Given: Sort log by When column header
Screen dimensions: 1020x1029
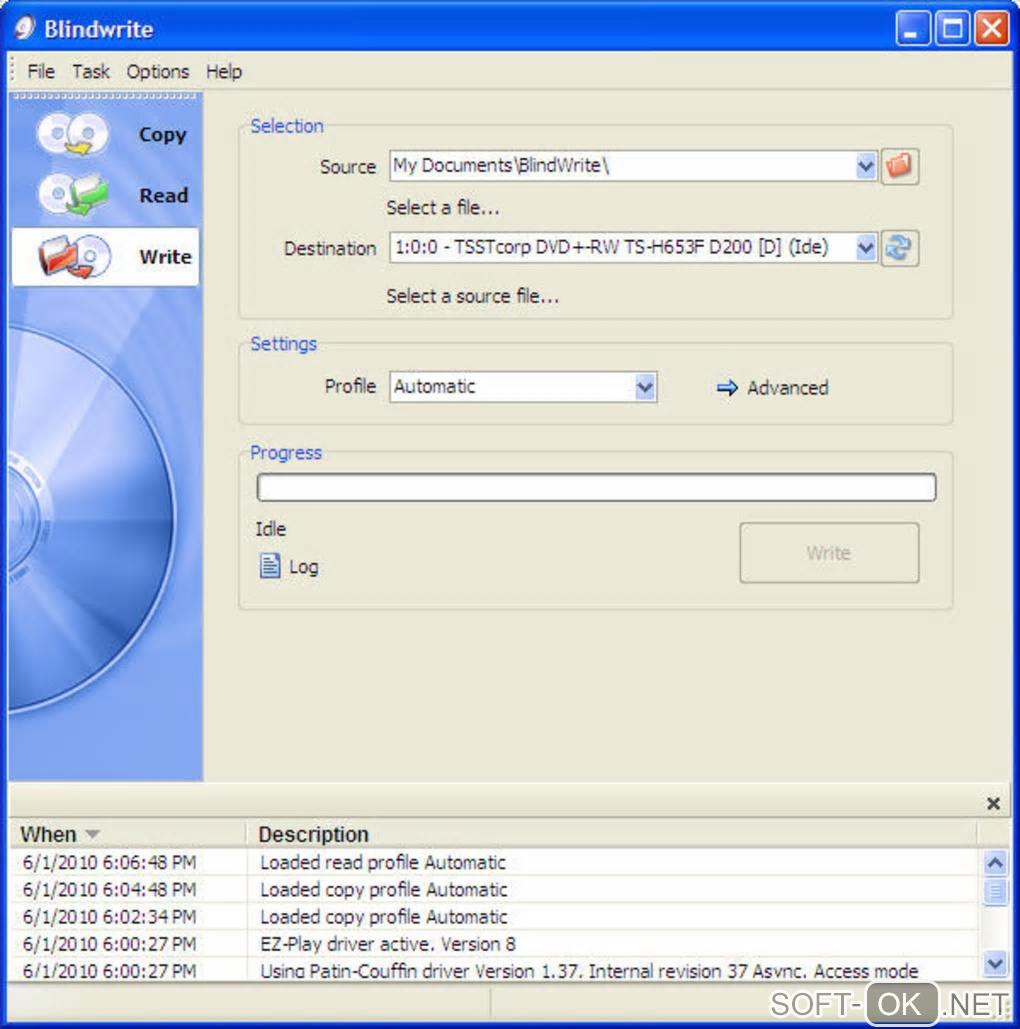Looking at the screenshot, I should [127, 834].
